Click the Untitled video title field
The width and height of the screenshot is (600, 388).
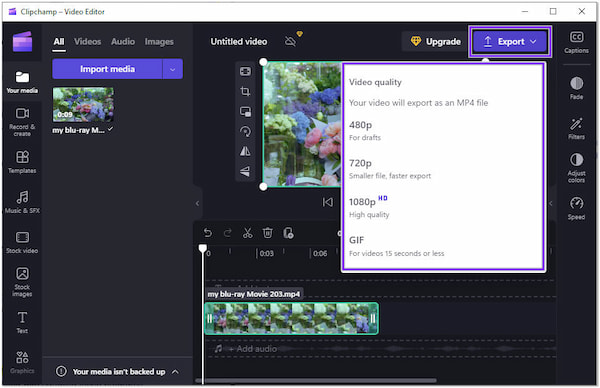(239, 41)
